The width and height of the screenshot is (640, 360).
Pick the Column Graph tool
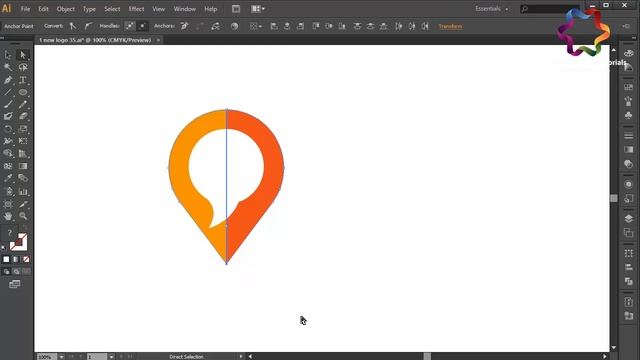[x=23, y=191]
